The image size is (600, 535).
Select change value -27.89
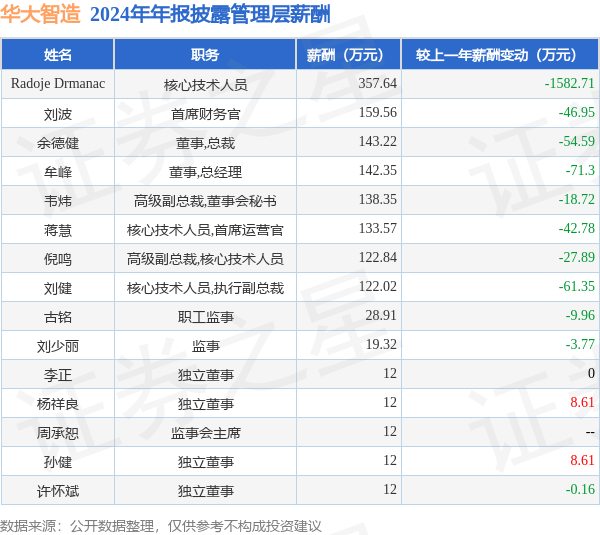coord(576,257)
